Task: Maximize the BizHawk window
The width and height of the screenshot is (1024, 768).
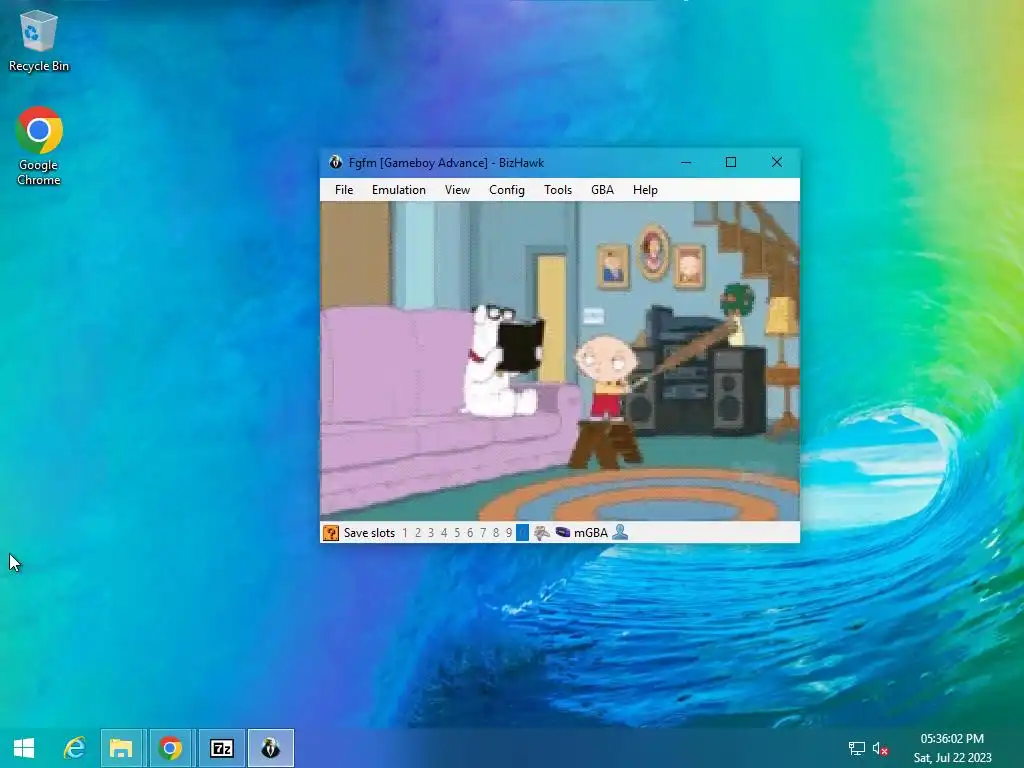Action: pos(731,163)
